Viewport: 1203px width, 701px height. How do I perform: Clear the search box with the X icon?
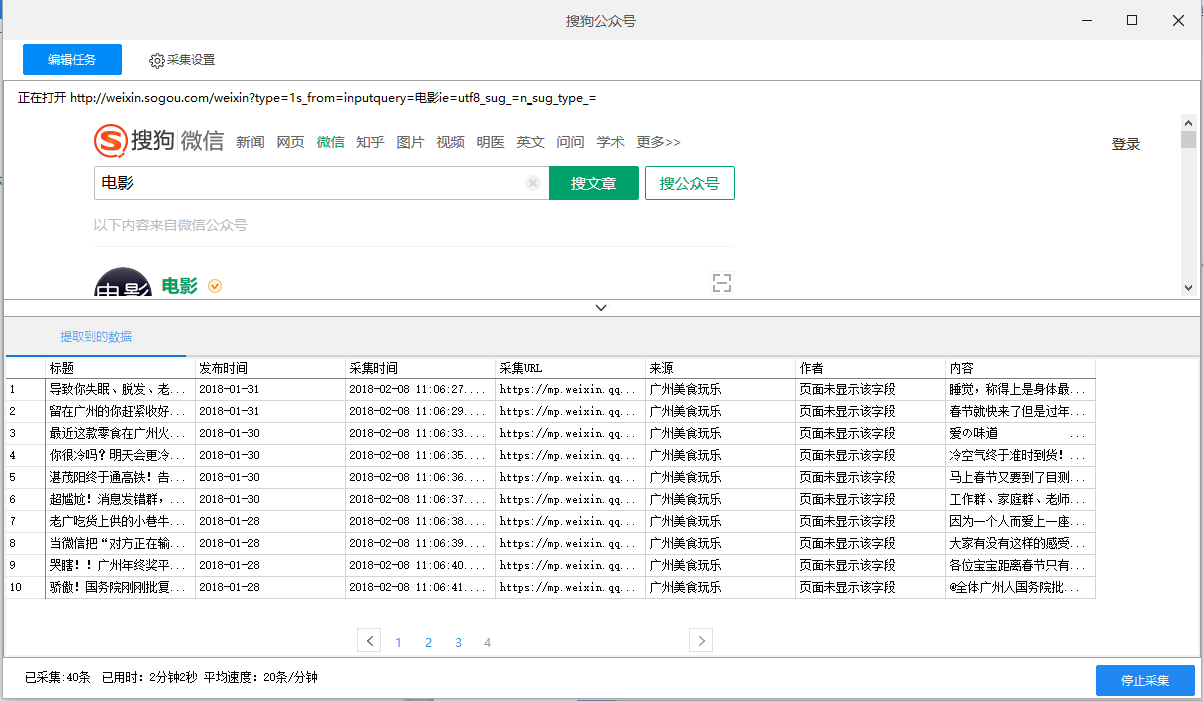pyautogui.click(x=533, y=183)
